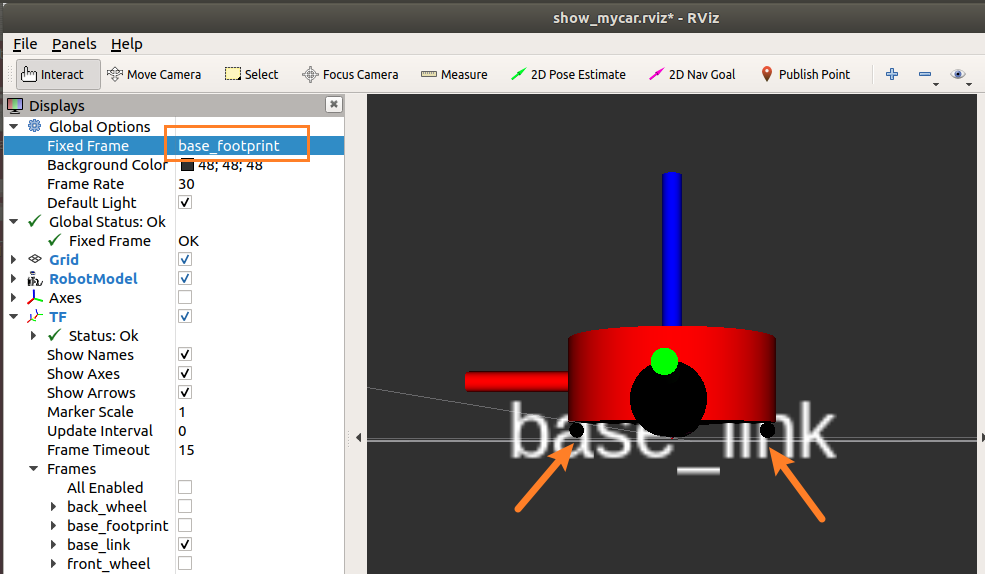Enable the back_wheel frame checkbox

(x=185, y=506)
